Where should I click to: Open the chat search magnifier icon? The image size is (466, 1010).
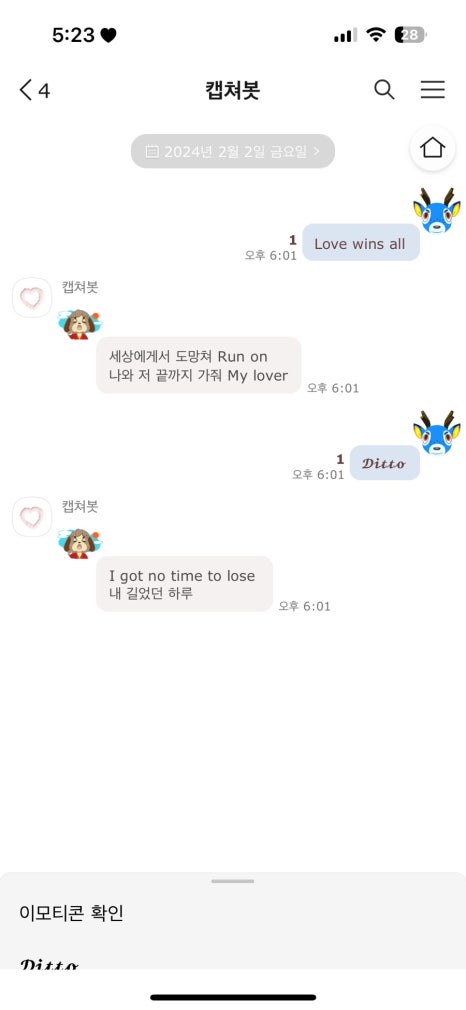point(384,90)
